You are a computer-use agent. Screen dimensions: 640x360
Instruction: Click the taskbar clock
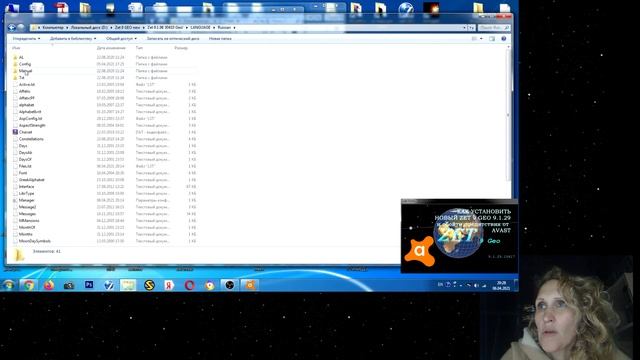[x=501, y=285]
